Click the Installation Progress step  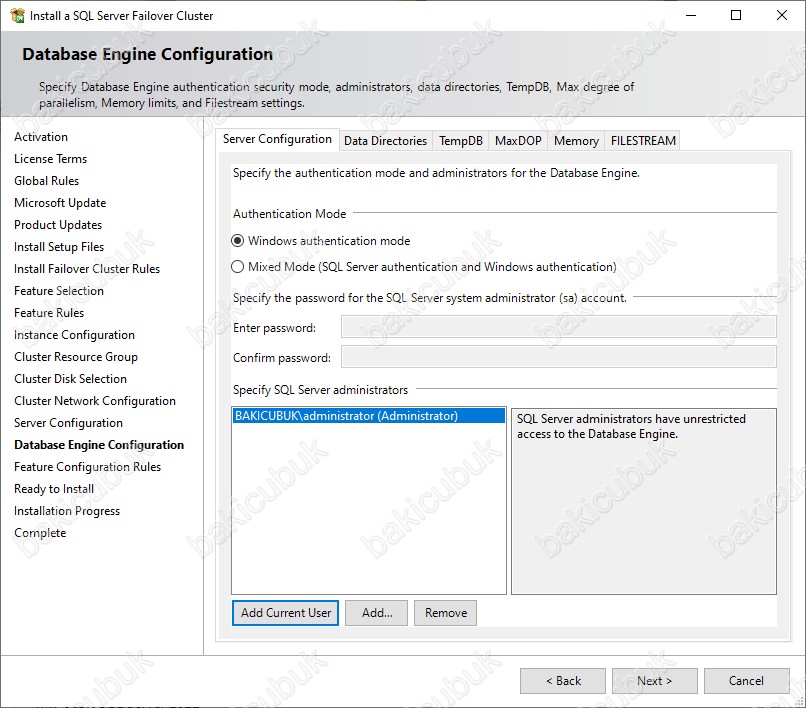[x=67, y=511]
